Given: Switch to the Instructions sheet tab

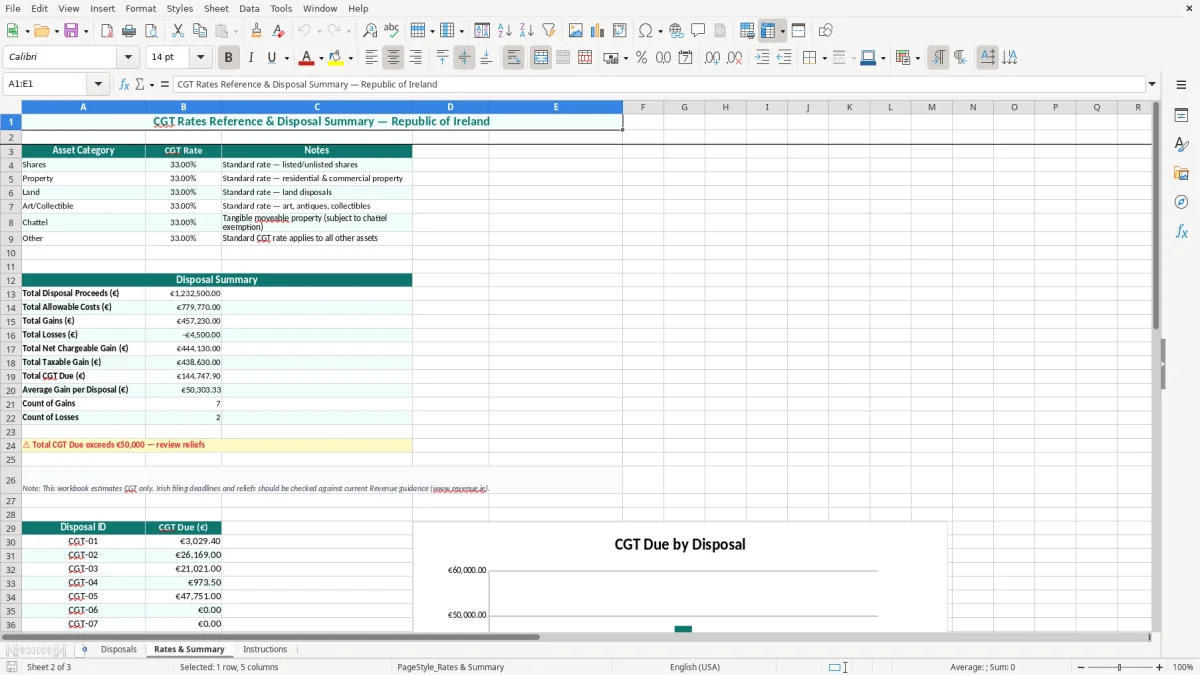Looking at the screenshot, I should tap(265, 649).
